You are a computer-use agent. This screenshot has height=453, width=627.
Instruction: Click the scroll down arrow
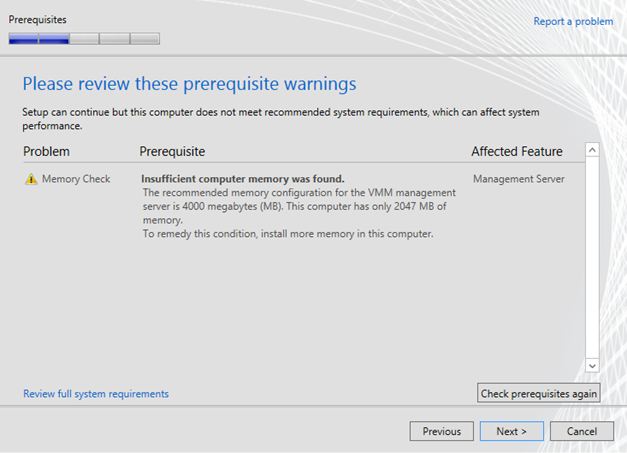(x=592, y=365)
